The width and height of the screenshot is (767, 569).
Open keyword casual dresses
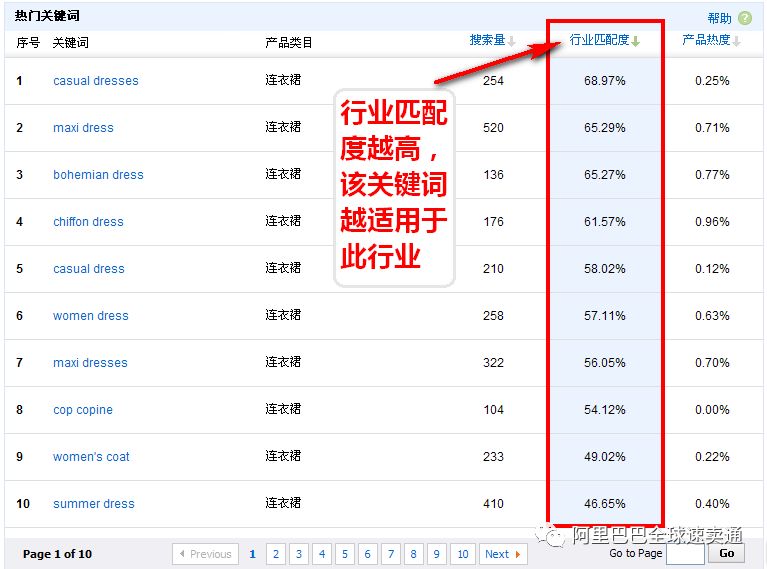point(96,81)
